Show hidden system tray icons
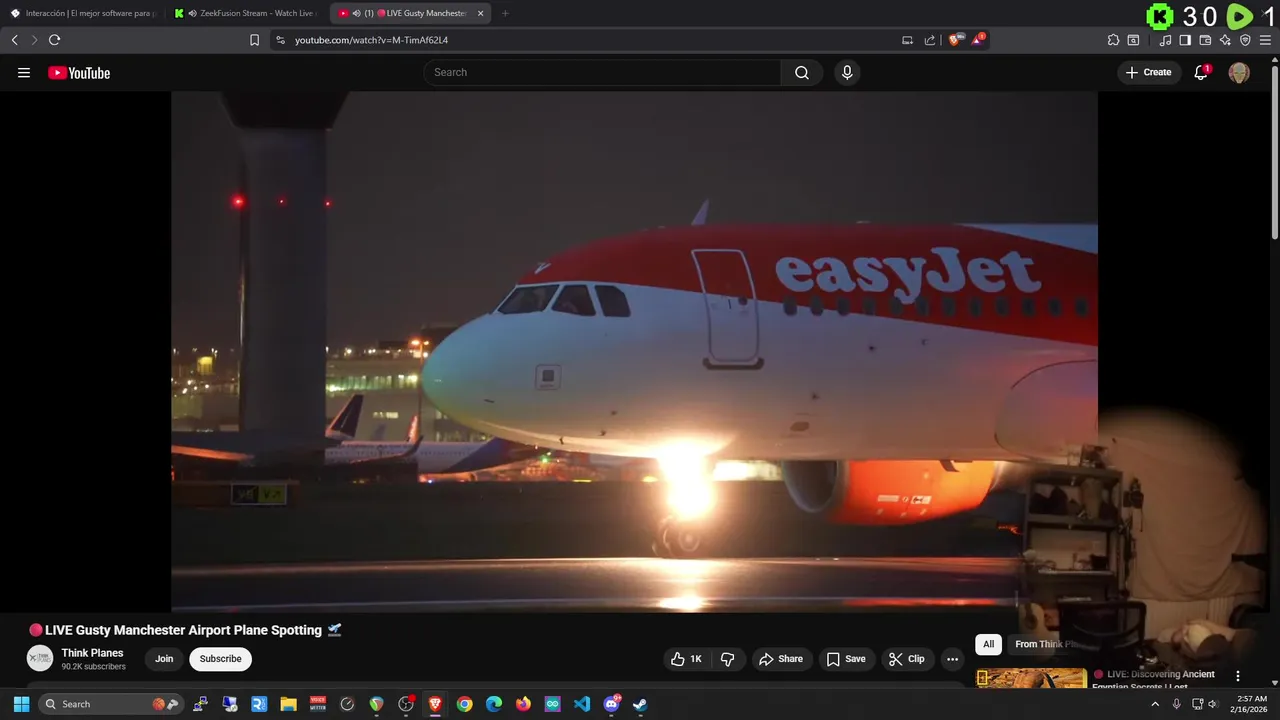 pyautogui.click(x=1155, y=704)
